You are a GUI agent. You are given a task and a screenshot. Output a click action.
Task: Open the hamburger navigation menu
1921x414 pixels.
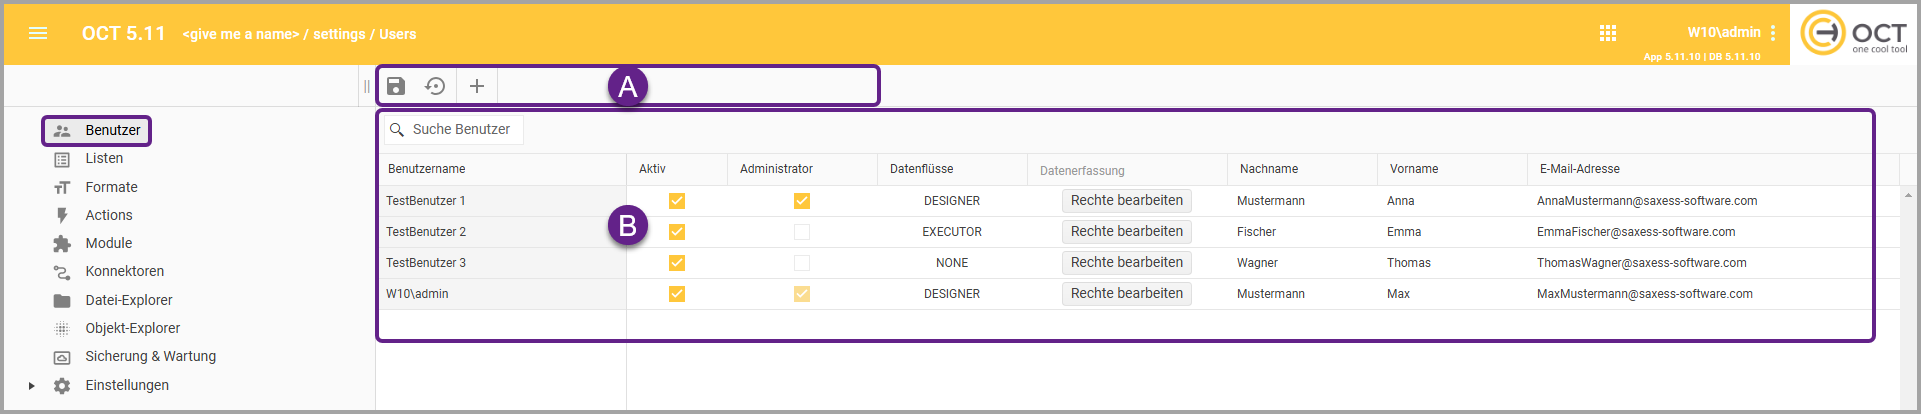click(x=38, y=33)
